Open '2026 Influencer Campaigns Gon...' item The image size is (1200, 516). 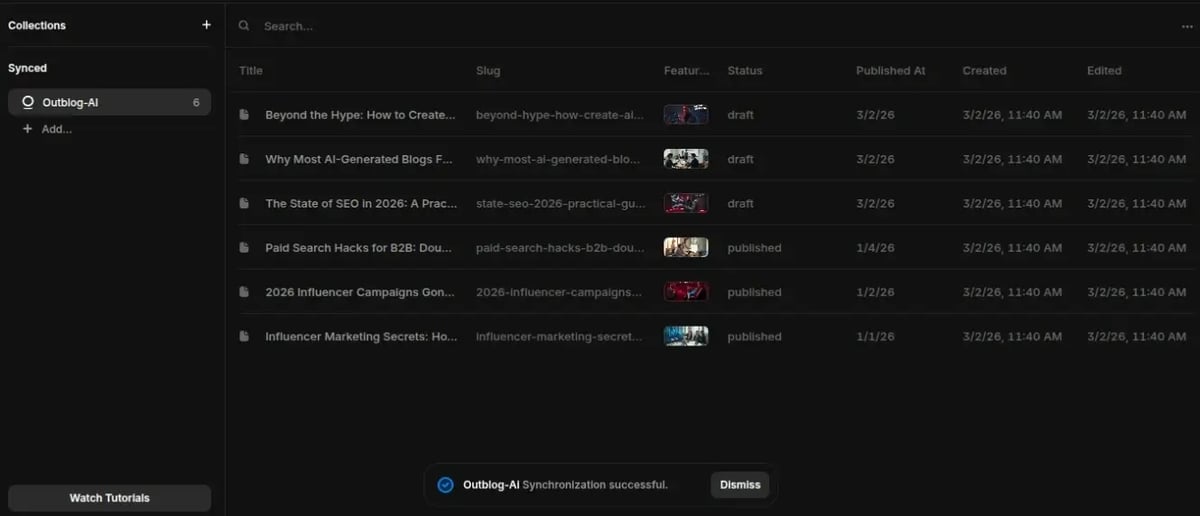tap(360, 292)
